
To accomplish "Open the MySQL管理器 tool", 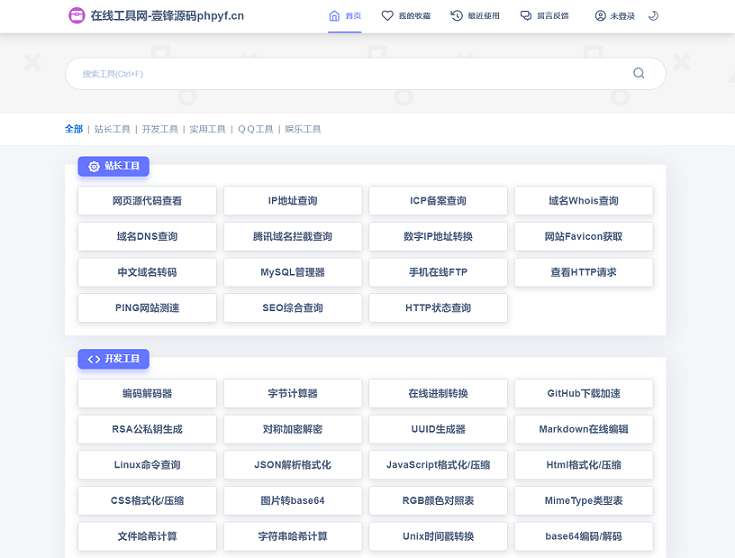I will pos(292,272).
